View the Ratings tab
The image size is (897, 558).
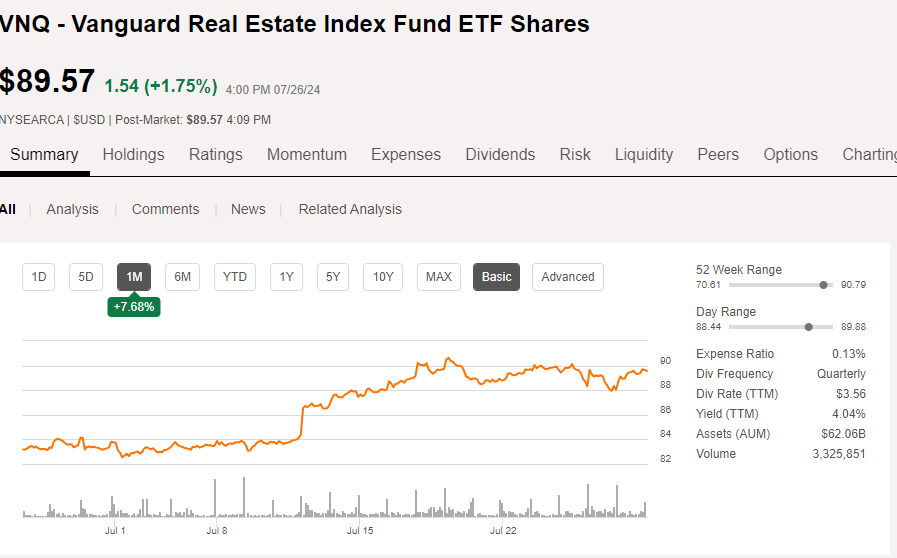216,155
